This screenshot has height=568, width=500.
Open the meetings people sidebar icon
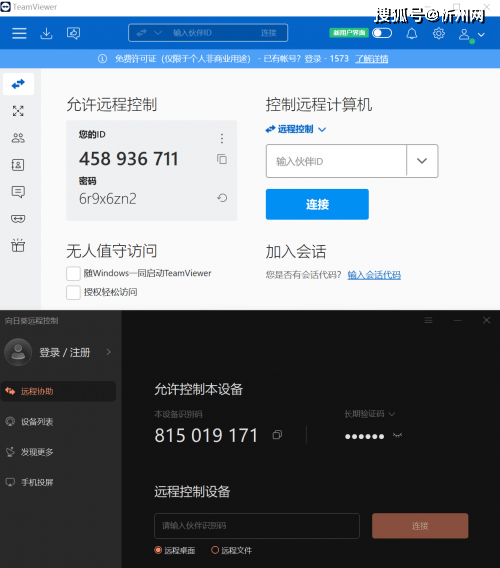coord(18,138)
